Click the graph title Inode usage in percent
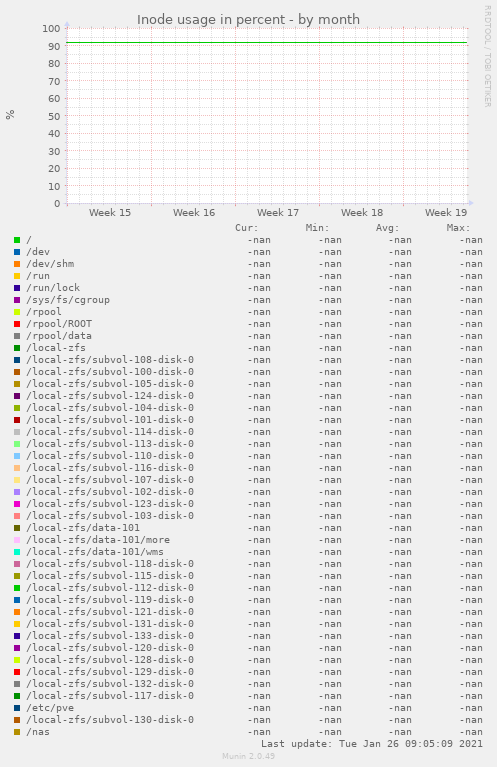Image resolution: width=497 pixels, height=767 pixels. [248, 20]
